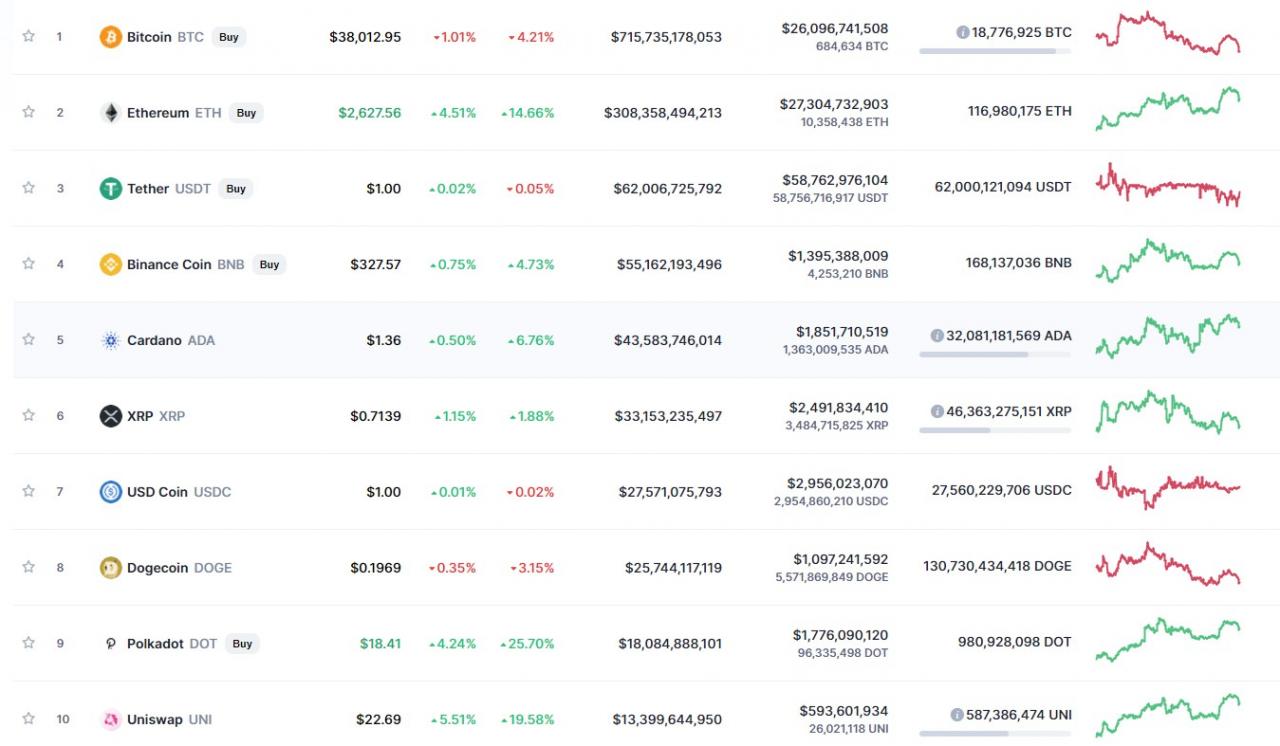Click the Uniswap unicorn logo icon
The image size is (1280, 746).
(110, 720)
